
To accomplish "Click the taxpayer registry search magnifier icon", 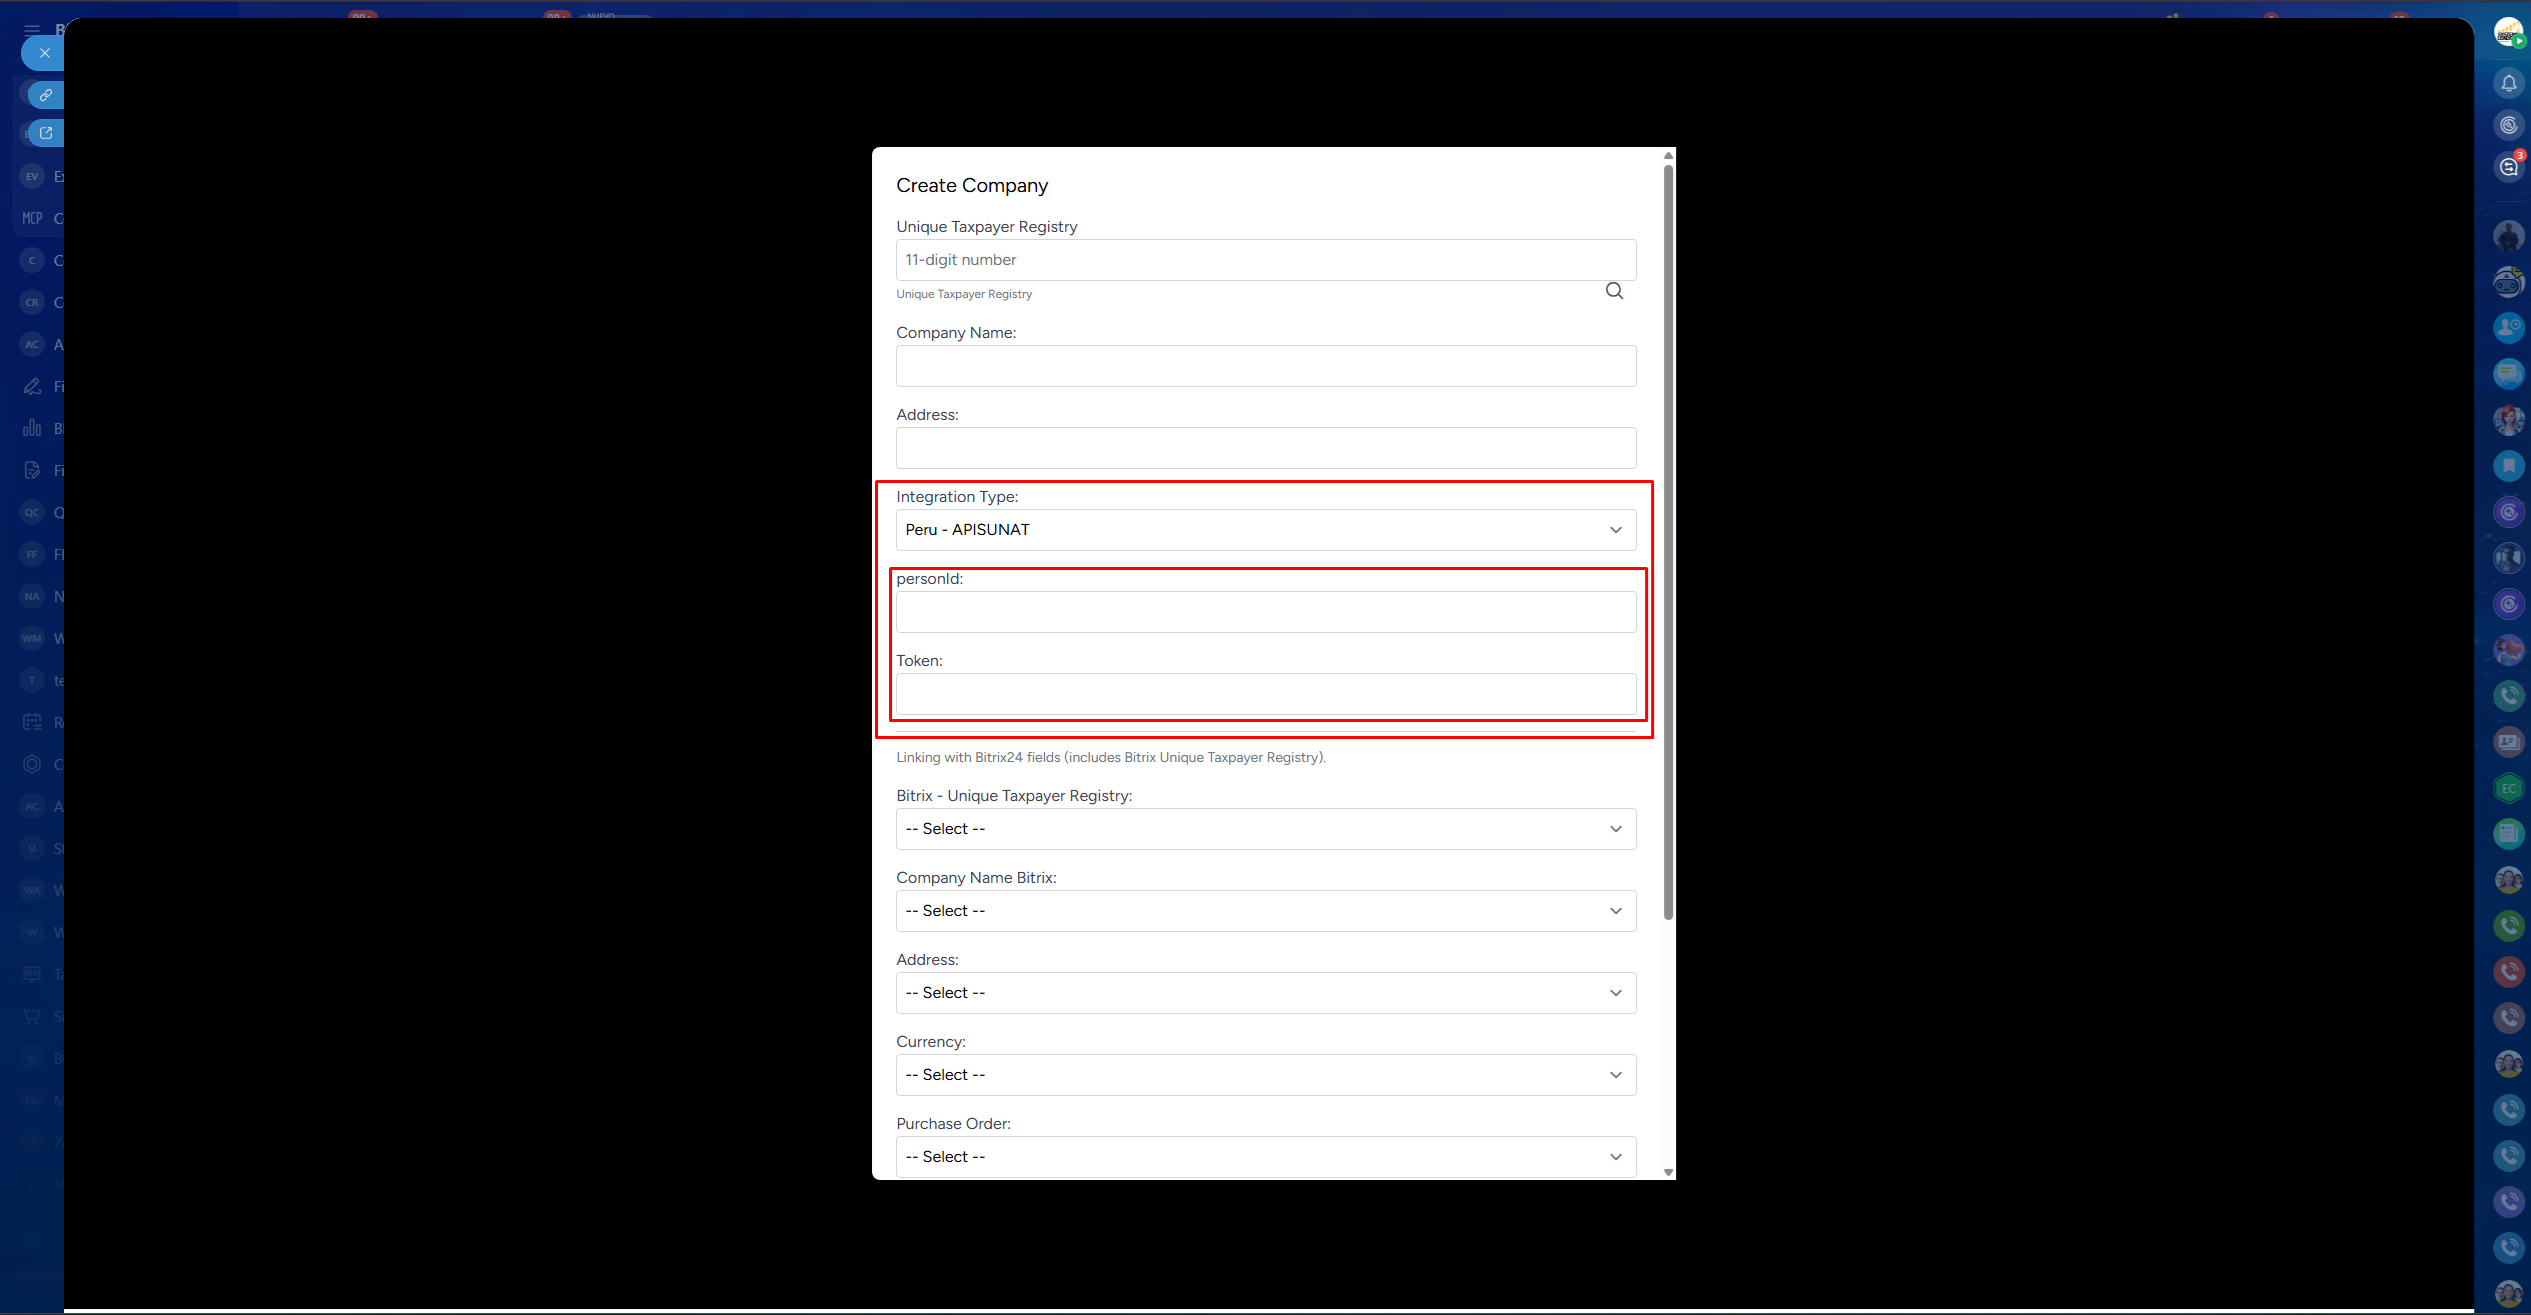I will (x=1614, y=291).
